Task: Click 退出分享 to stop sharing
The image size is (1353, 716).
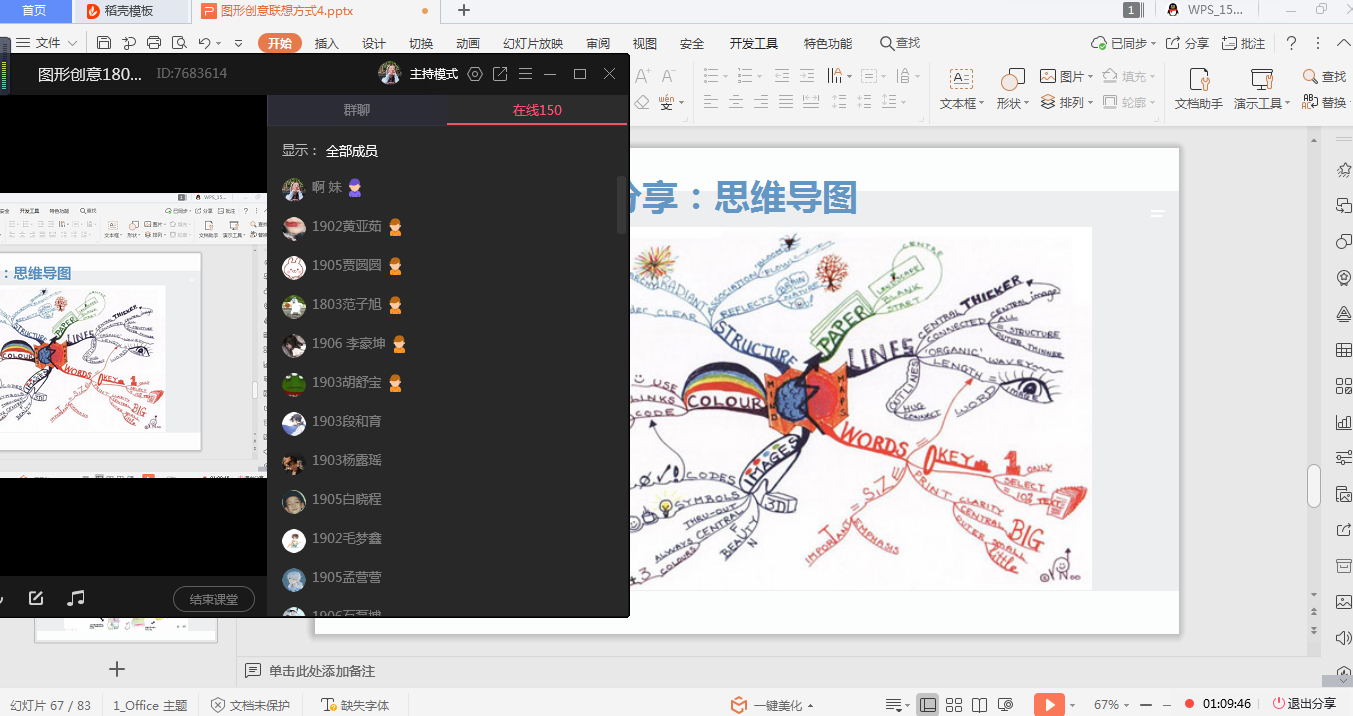Action: coord(1305,704)
